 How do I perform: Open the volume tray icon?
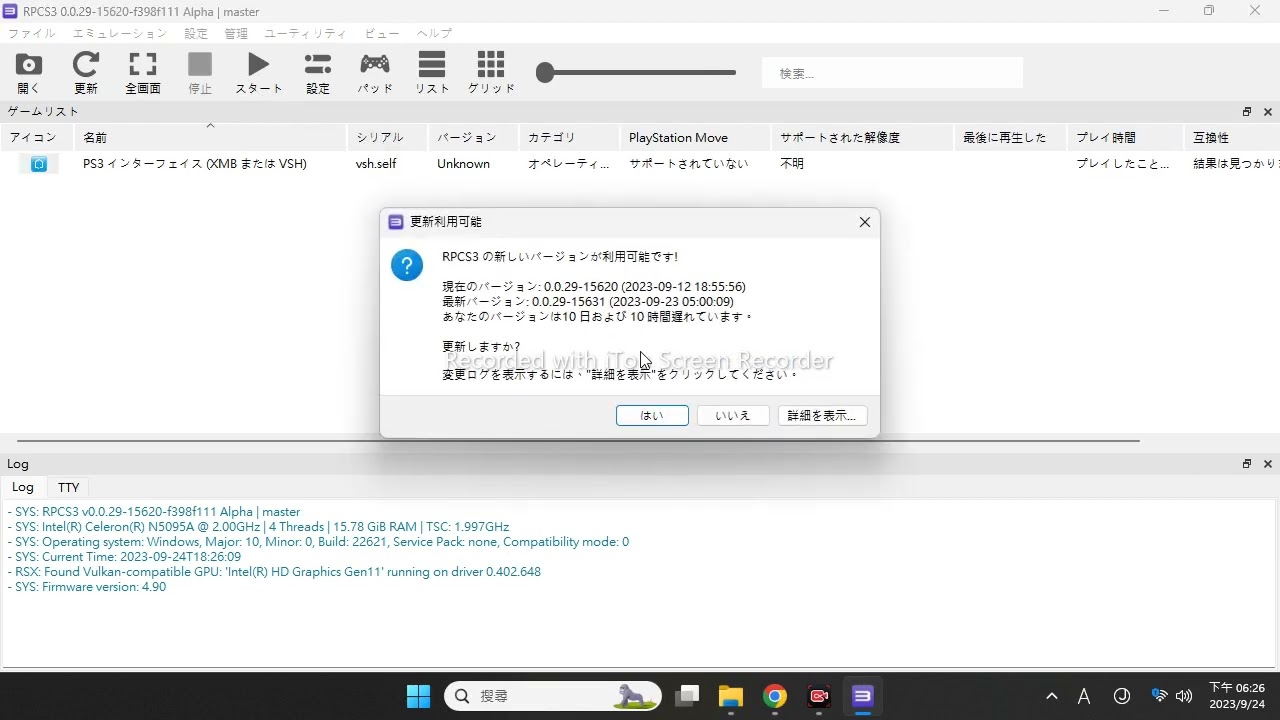pyautogui.click(x=1184, y=696)
